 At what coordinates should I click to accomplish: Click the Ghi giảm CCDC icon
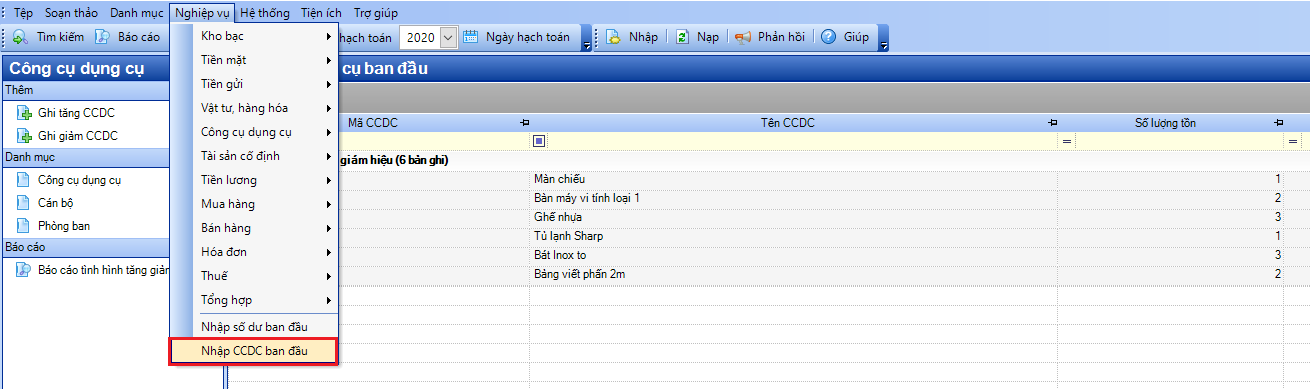[x=25, y=135]
